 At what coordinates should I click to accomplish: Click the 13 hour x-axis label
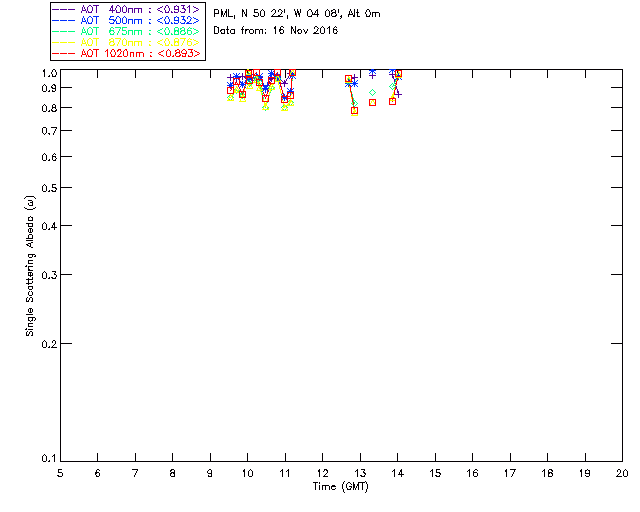click(360, 473)
